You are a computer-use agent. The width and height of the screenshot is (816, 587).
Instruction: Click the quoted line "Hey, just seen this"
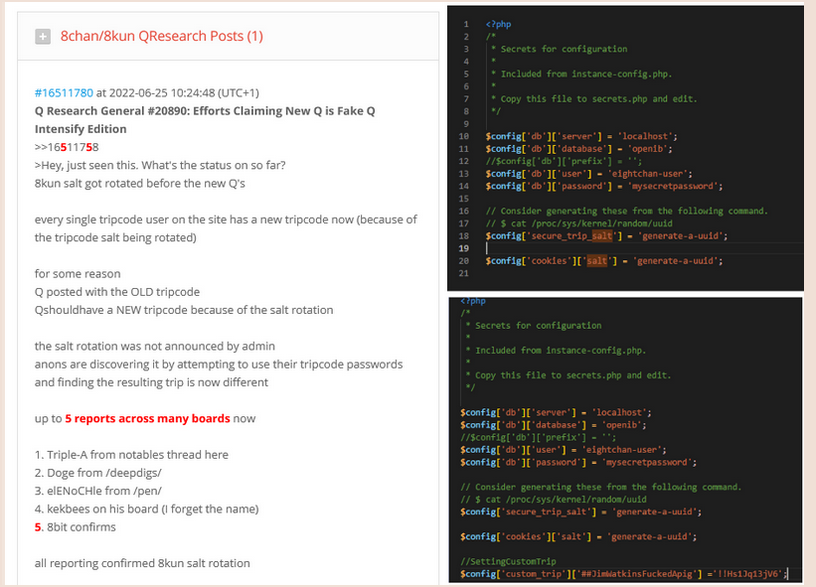pyautogui.click(x=160, y=165)
